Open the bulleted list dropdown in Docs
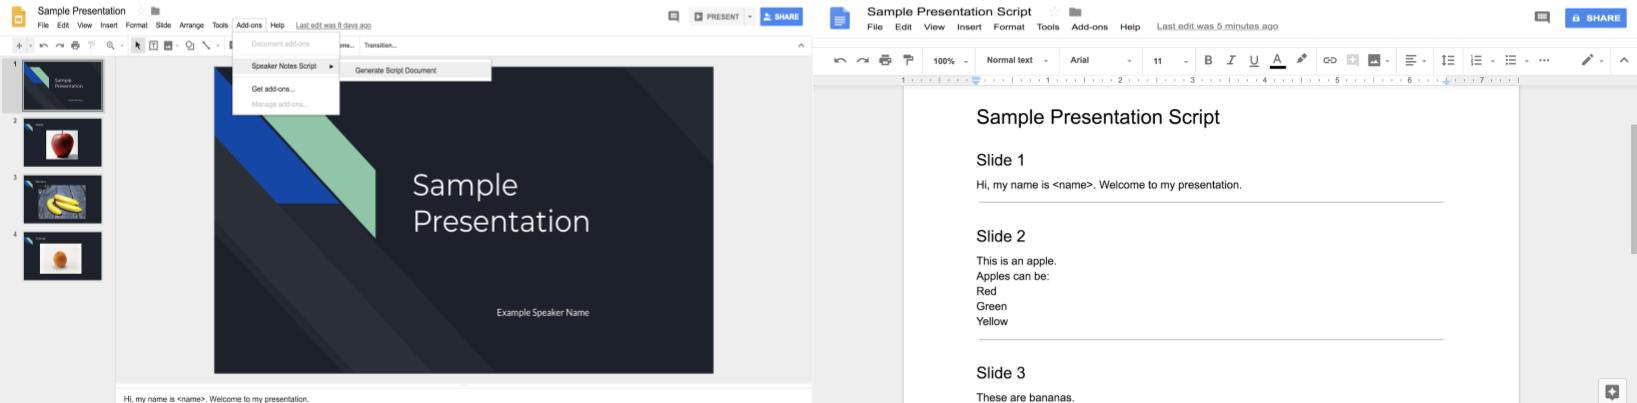Image resolution: width=1637 pixels, height=403 pixels. (1516, 60)
